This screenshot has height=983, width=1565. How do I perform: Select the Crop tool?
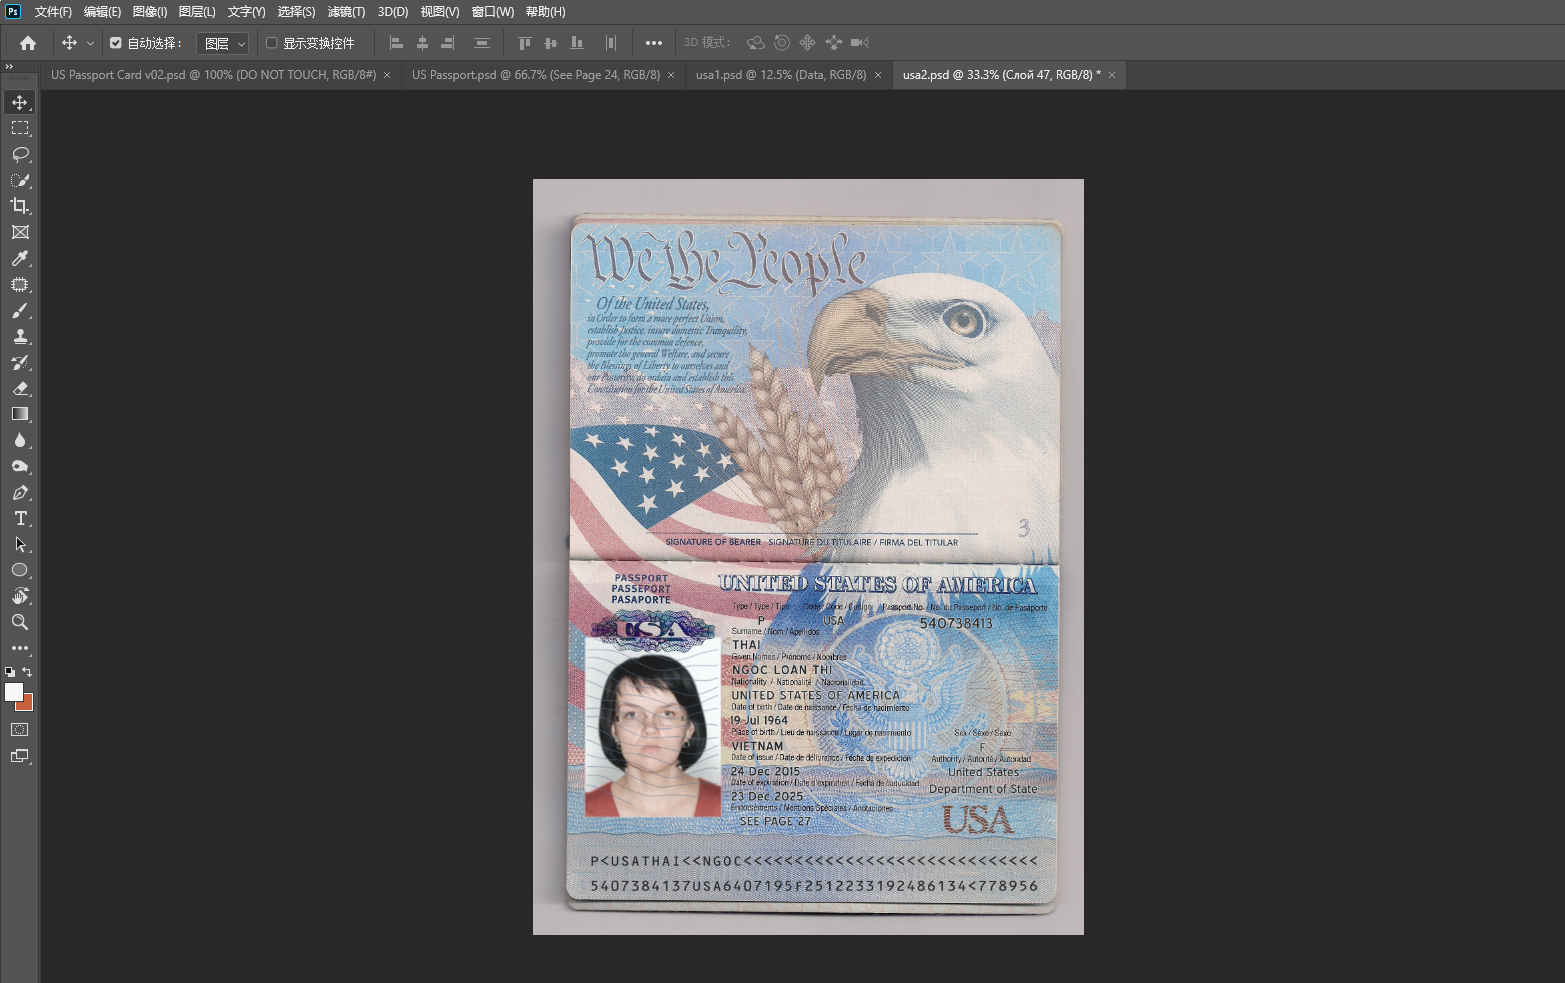20,206
